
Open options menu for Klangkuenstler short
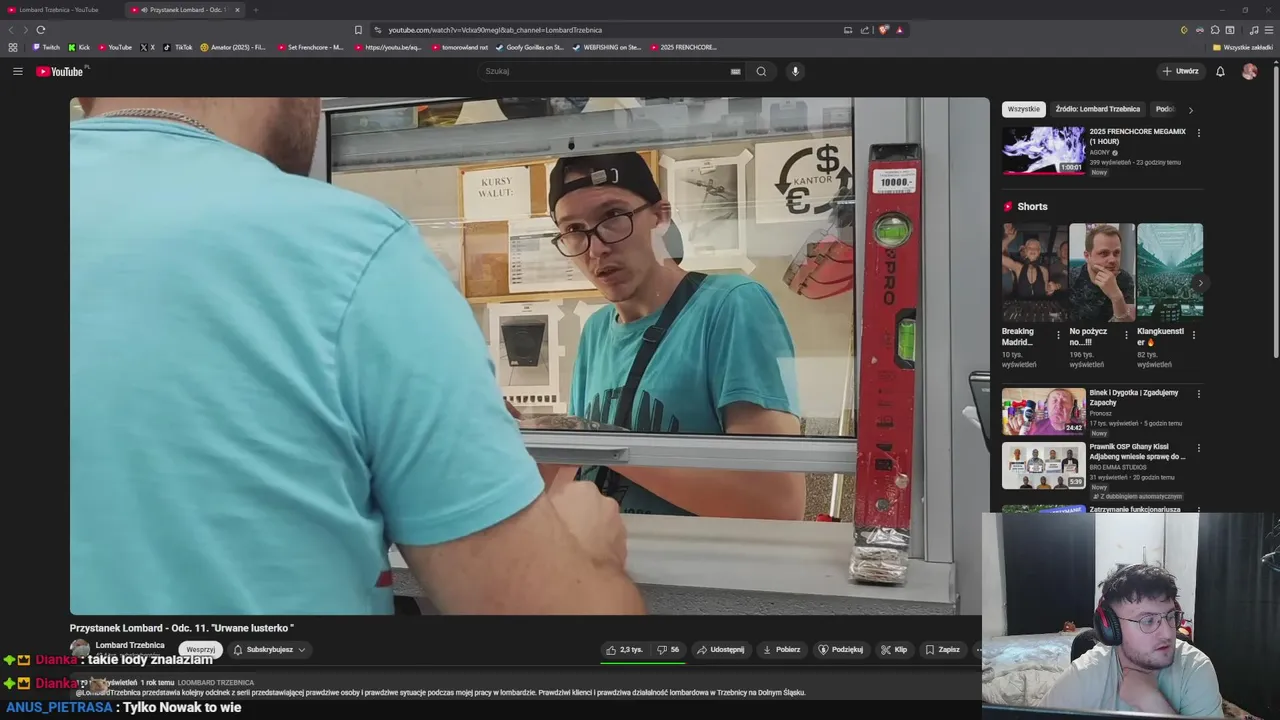click(x=1193, y=335)
